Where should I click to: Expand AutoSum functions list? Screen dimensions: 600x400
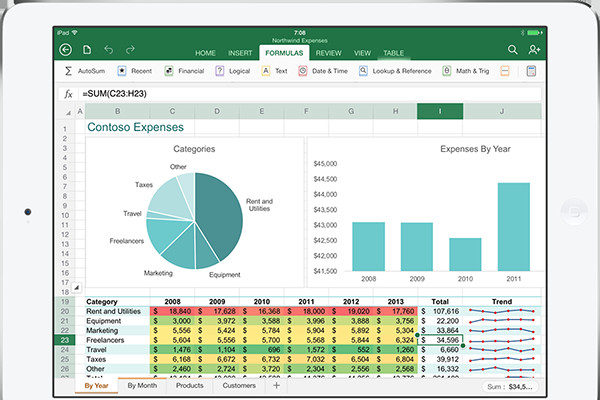click(x=85, y=72)
